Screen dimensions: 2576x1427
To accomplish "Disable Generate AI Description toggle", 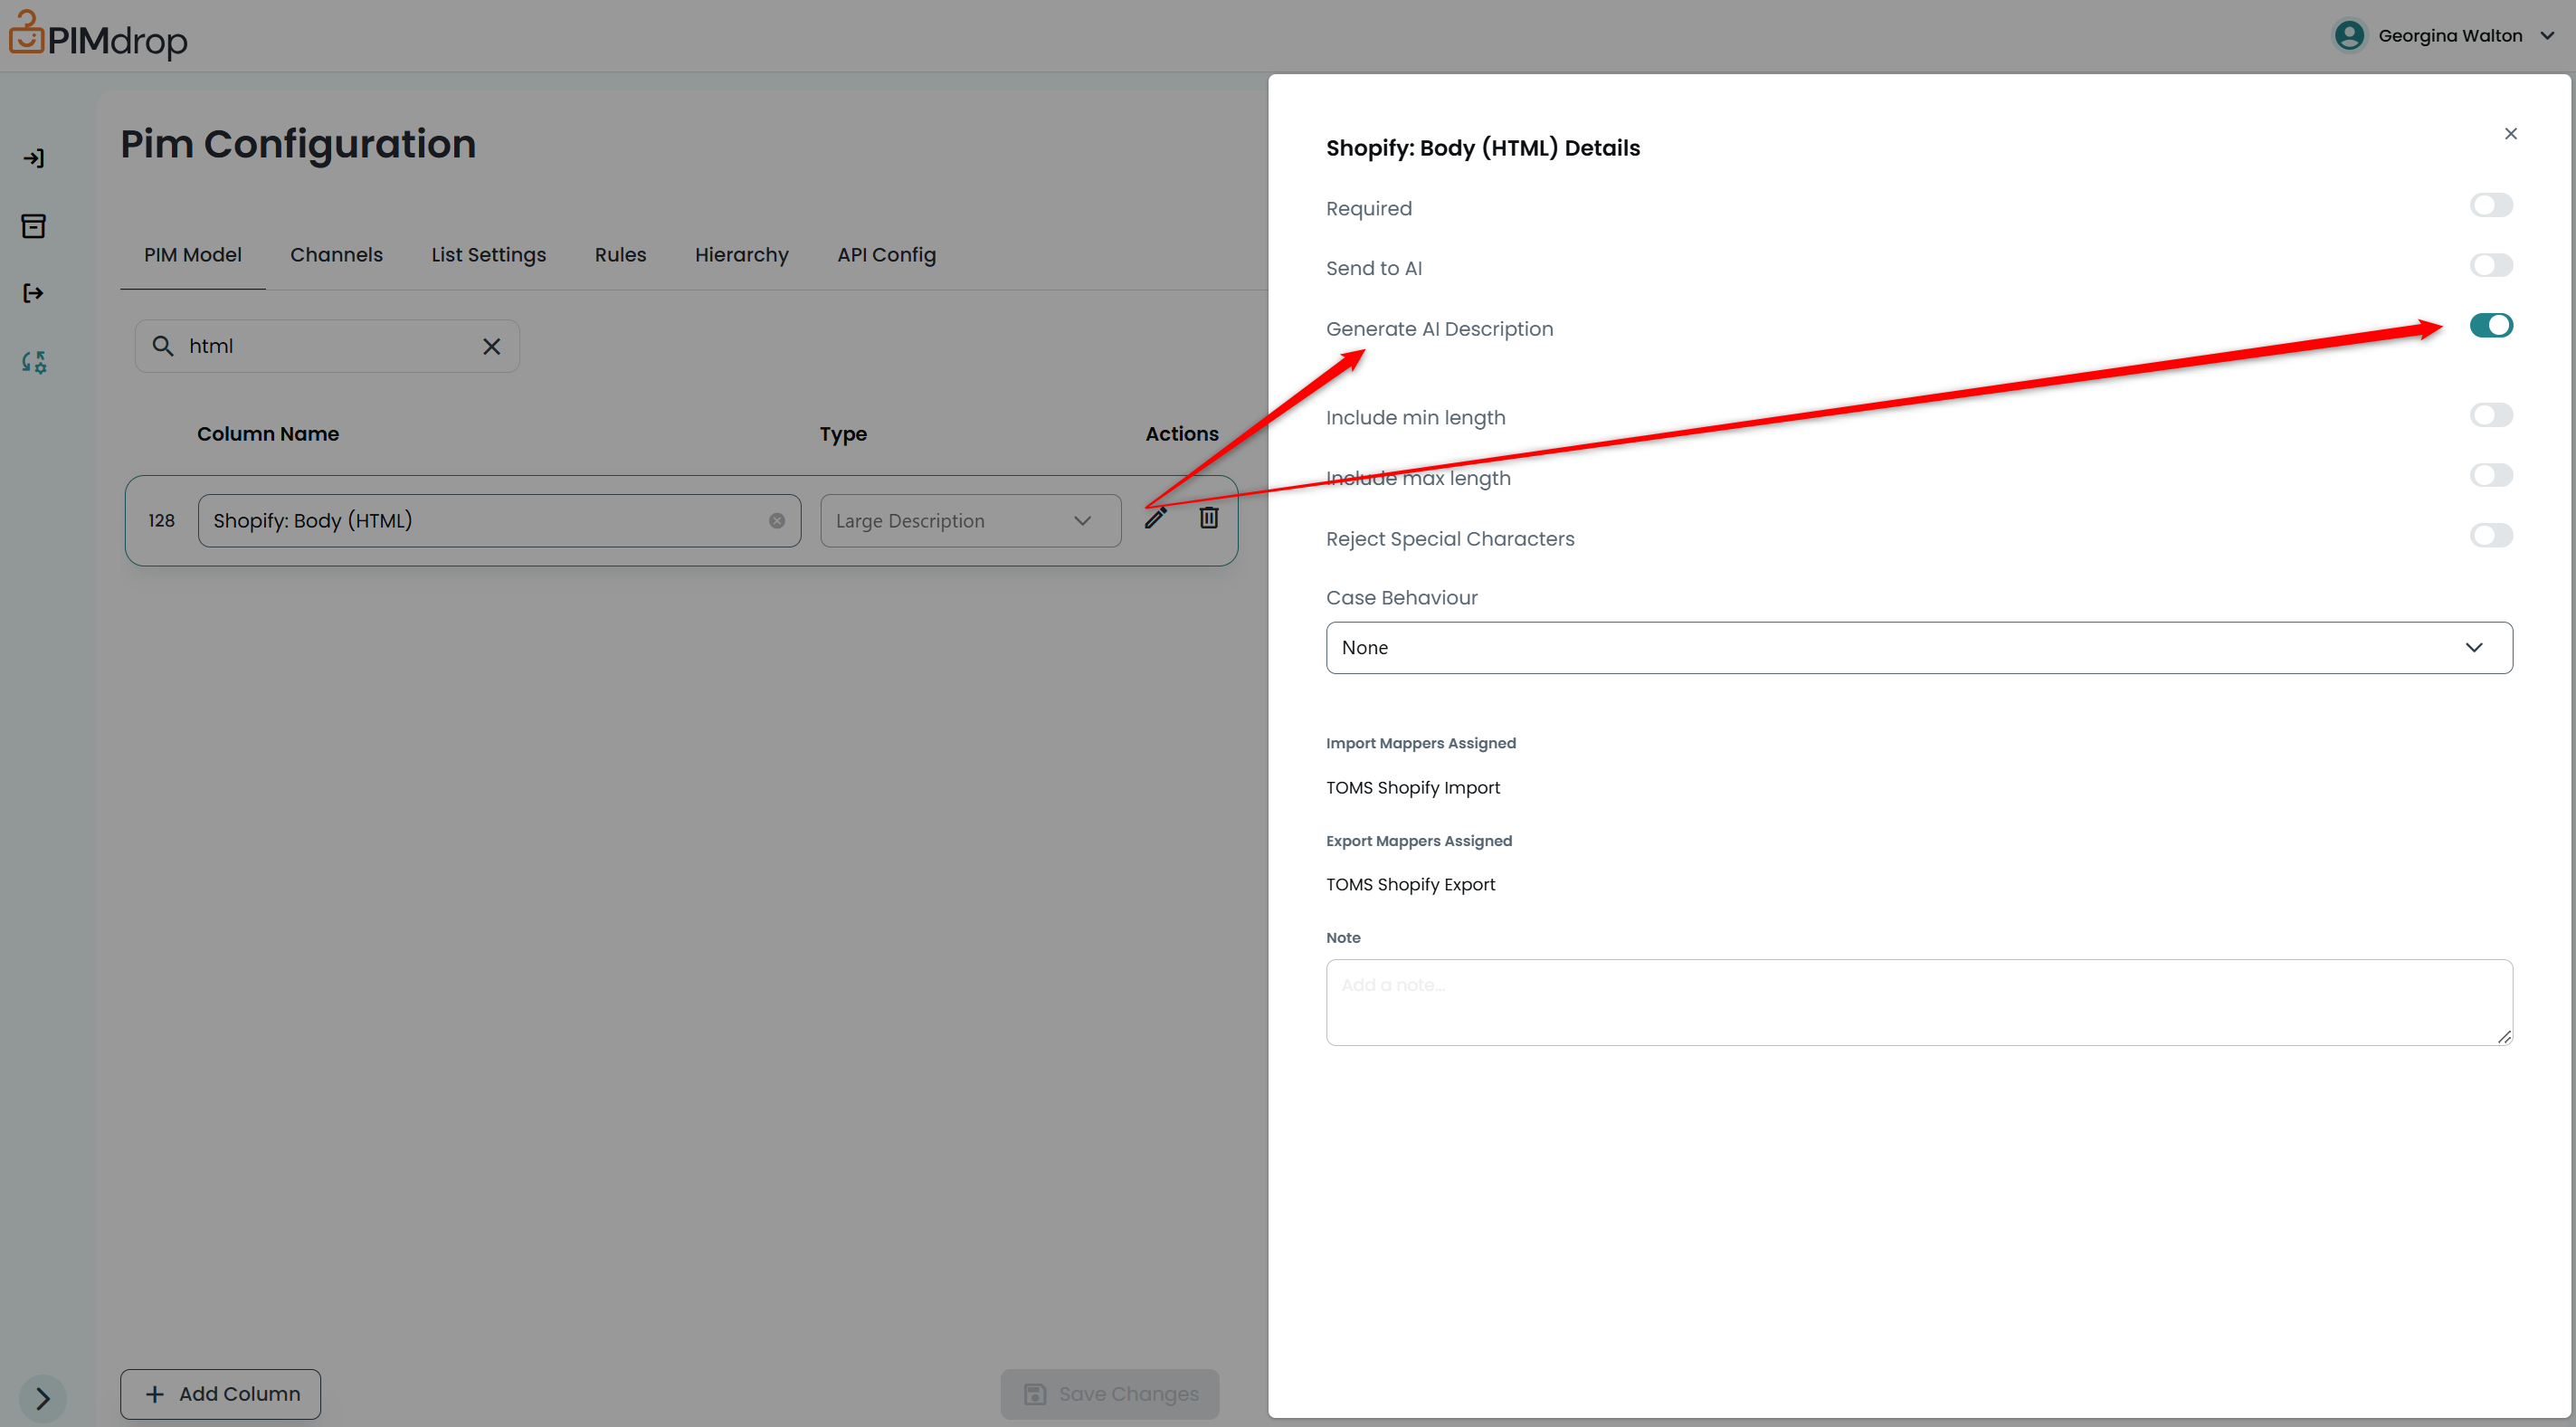I will pyautogui.click(x=2490, y=326).
